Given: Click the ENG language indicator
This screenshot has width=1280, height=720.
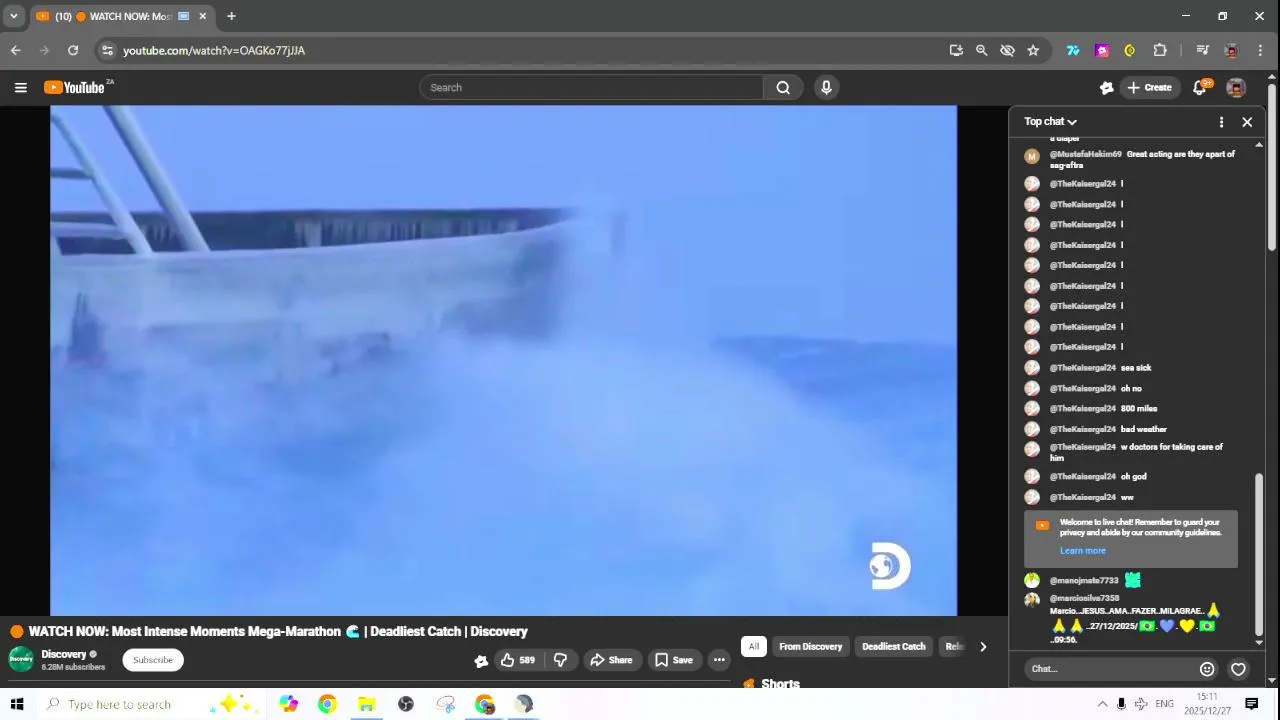Looking at the screenshot, I should pyautogui.click(x=1164, y=704).
